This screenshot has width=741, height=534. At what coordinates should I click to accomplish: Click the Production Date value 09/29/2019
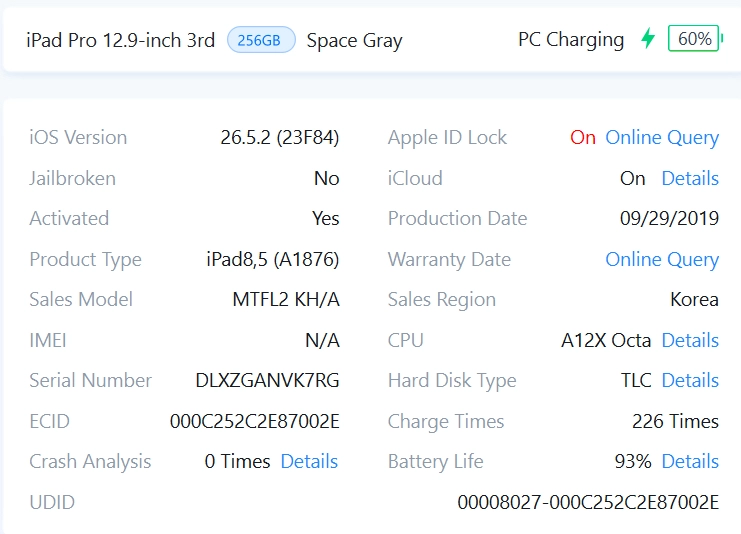click(x=669, y=218)
